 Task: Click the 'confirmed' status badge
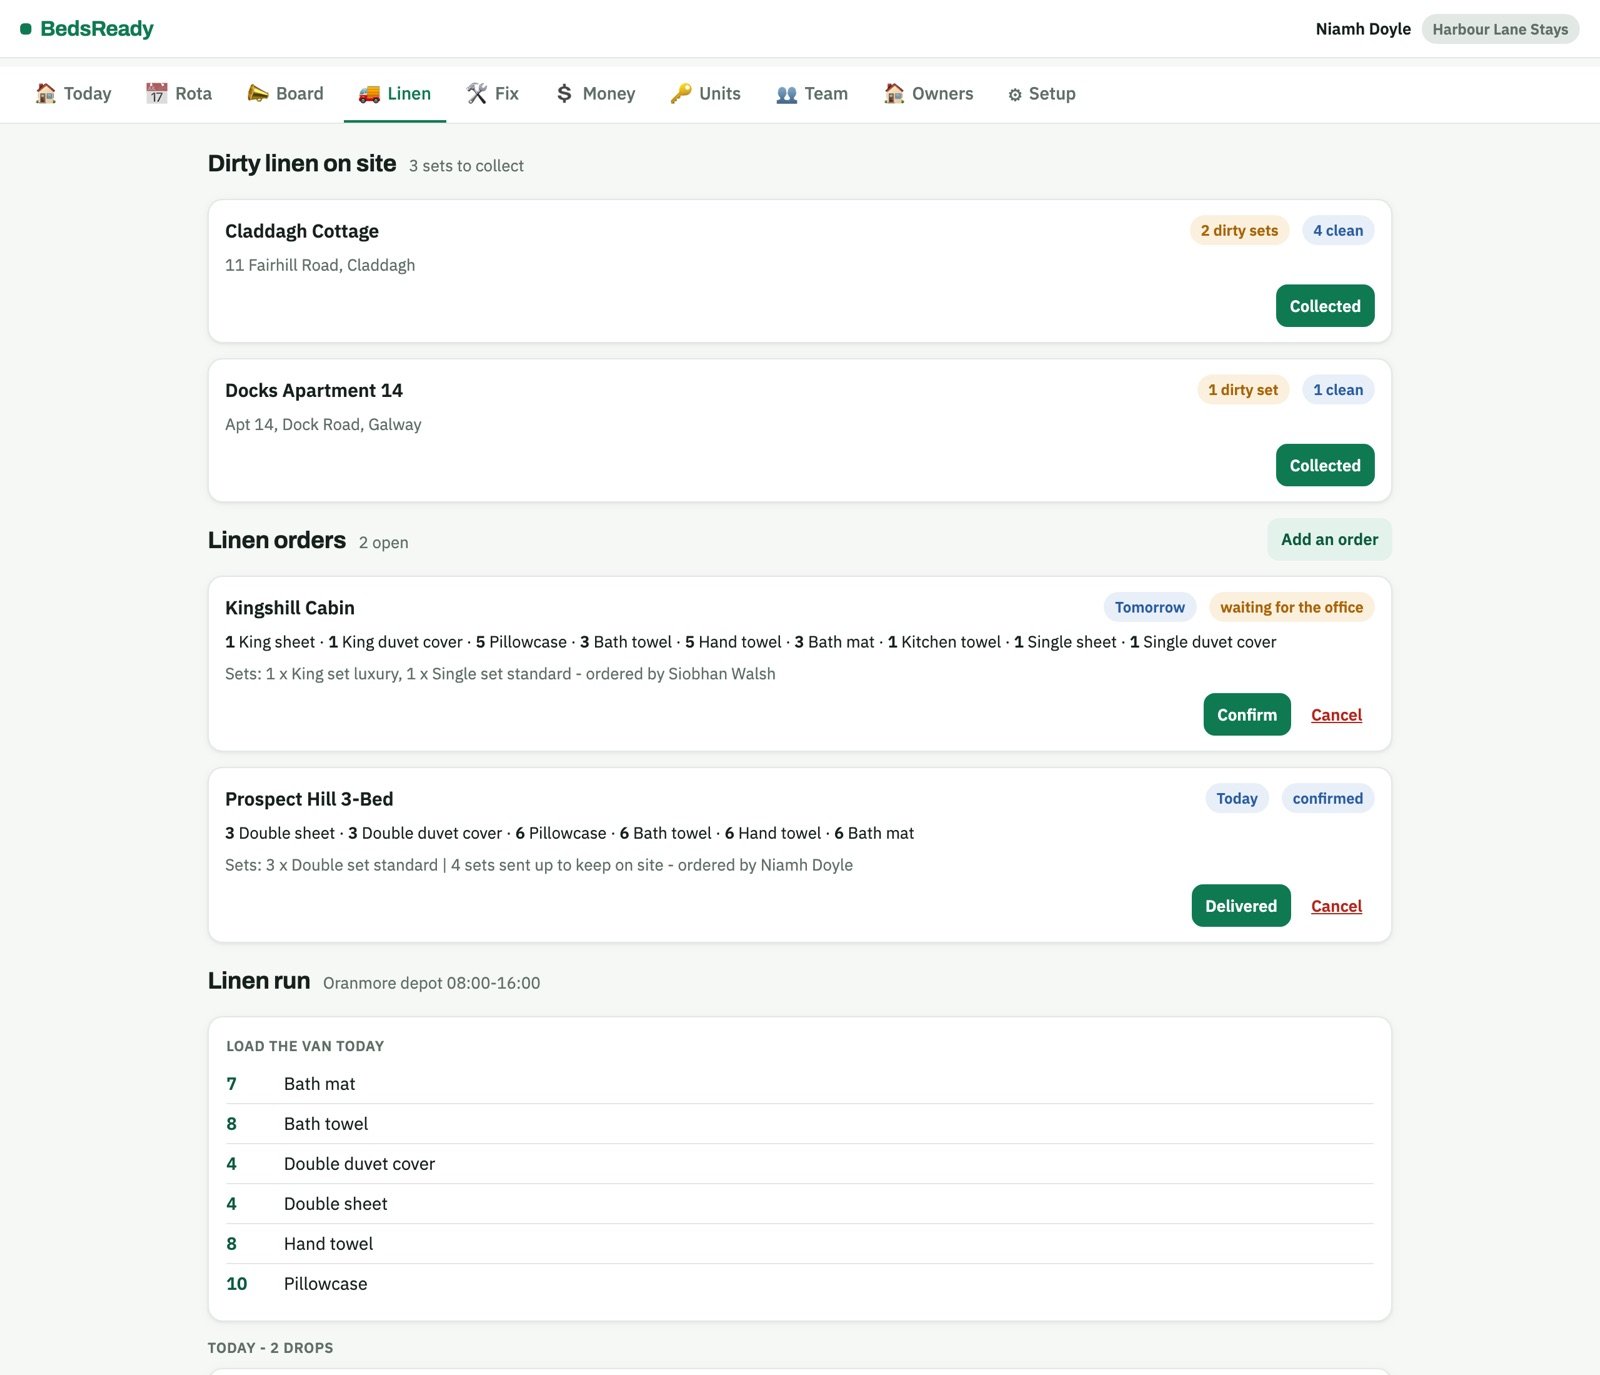point(1327,798)
